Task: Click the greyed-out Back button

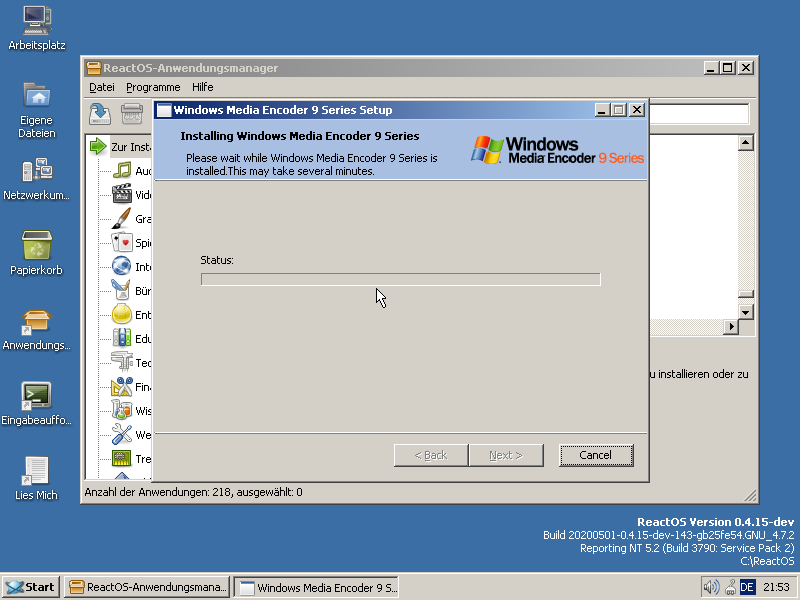Action: 431,455
